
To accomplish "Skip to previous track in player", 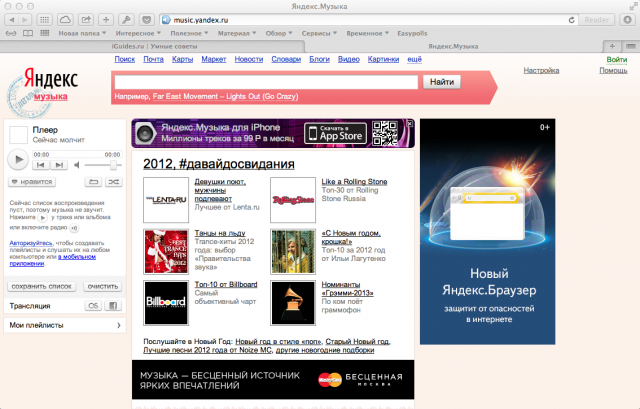I will pos(41,165).
